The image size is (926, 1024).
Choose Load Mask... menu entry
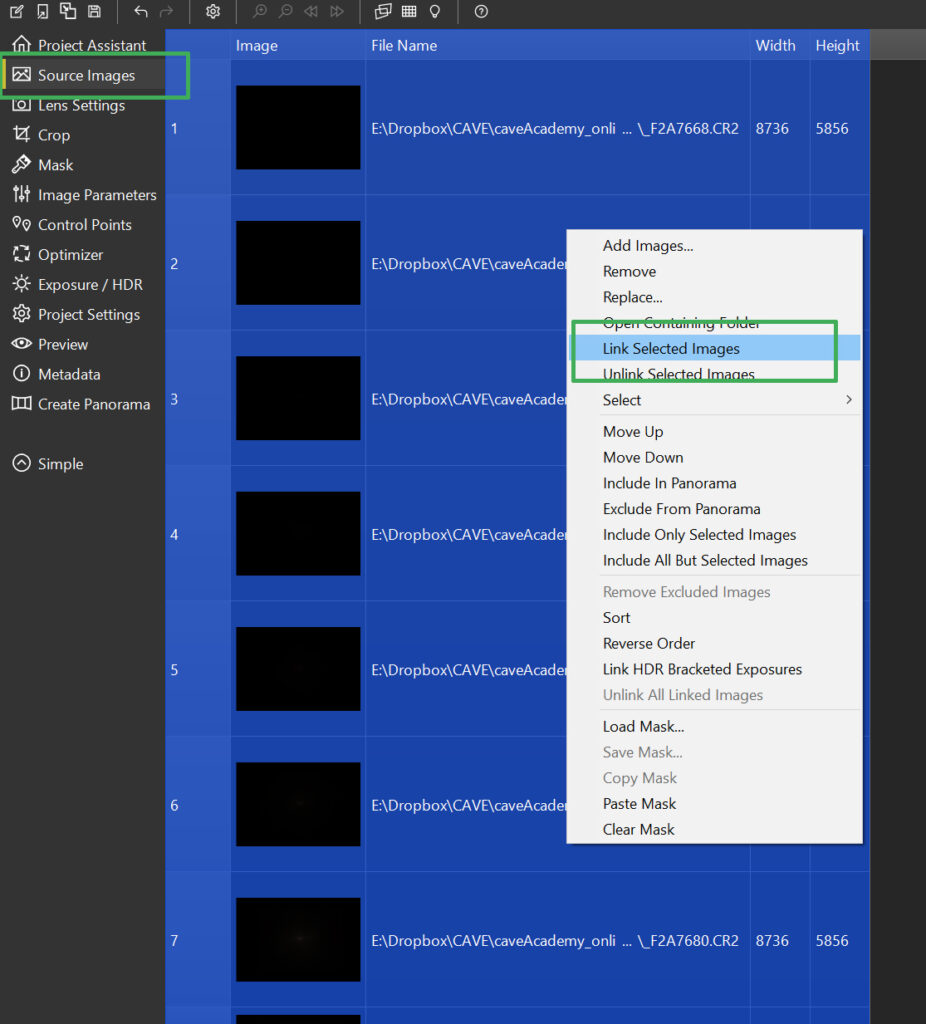(x=714, y=726)
